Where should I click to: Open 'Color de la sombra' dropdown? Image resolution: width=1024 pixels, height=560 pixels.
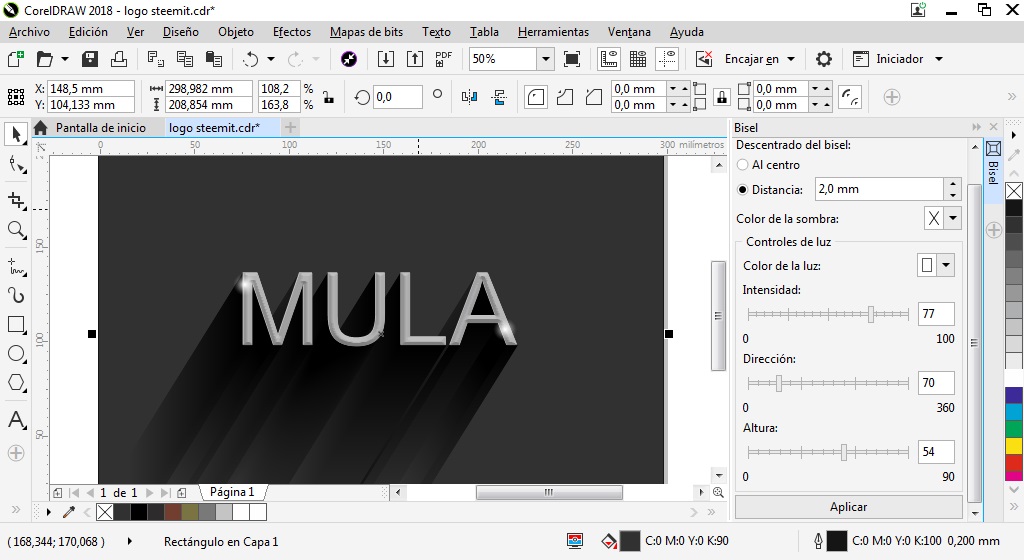[953, 218]
